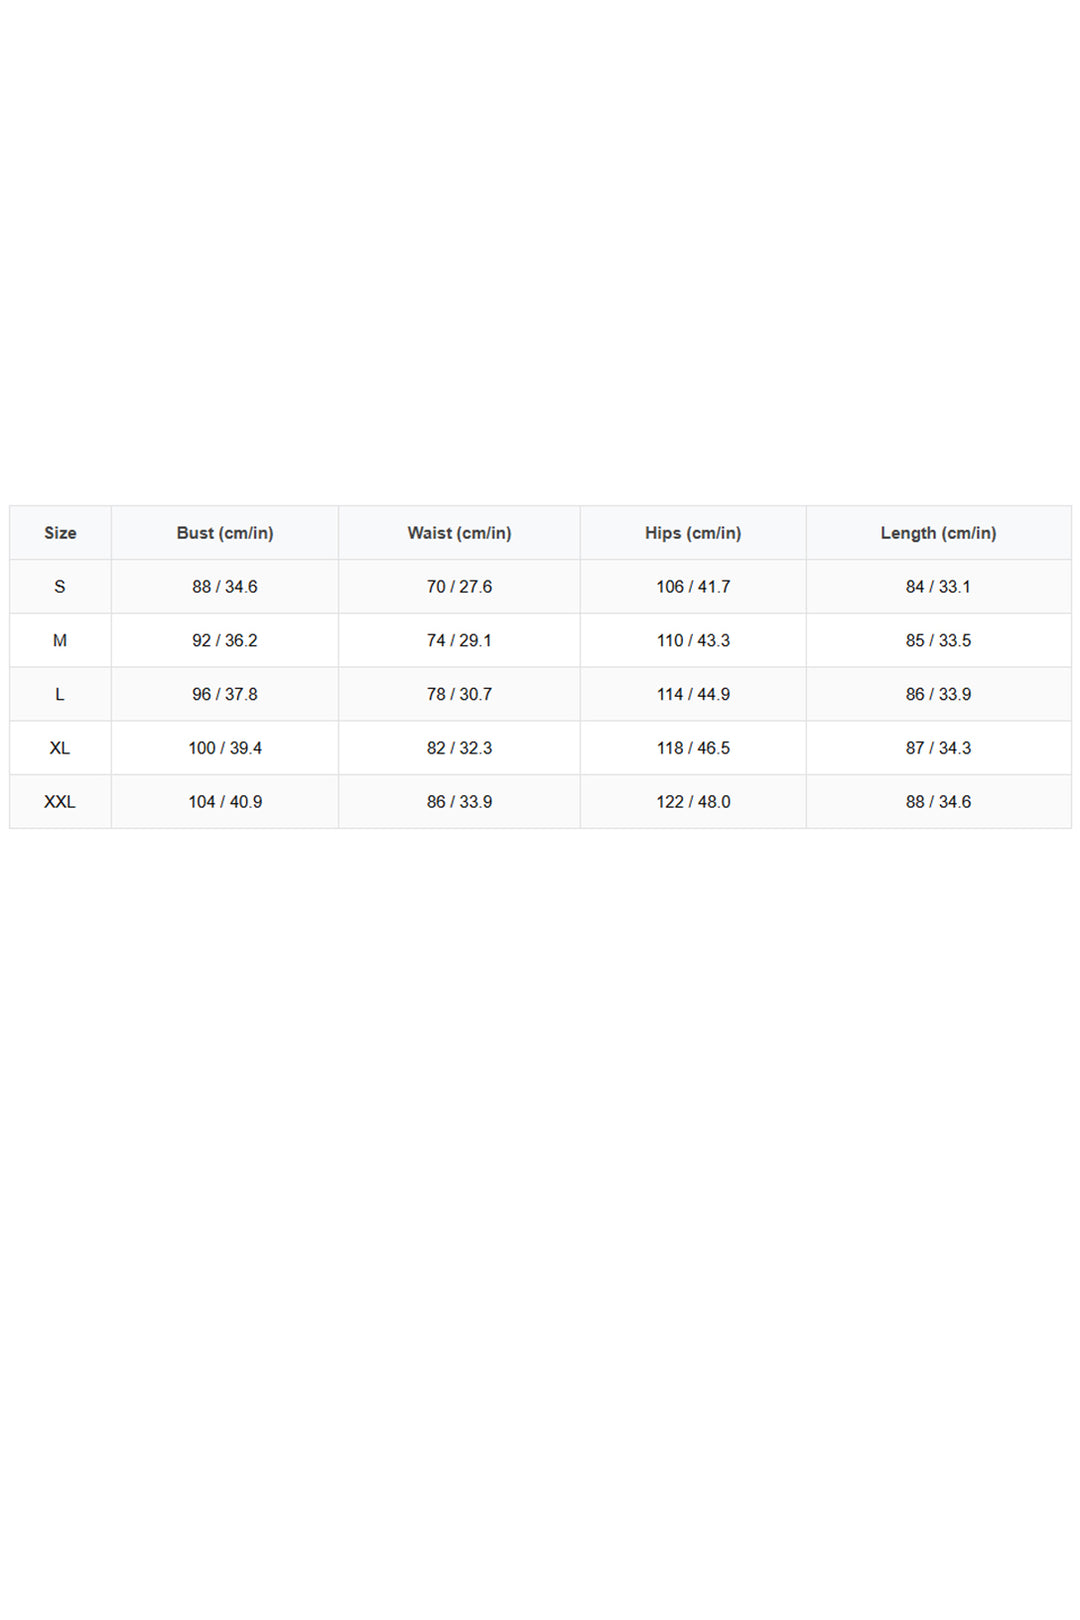The image size is (1080, 1620).
Task: Click the Waist (cm/in) column header
Action: tap(459, 533)
